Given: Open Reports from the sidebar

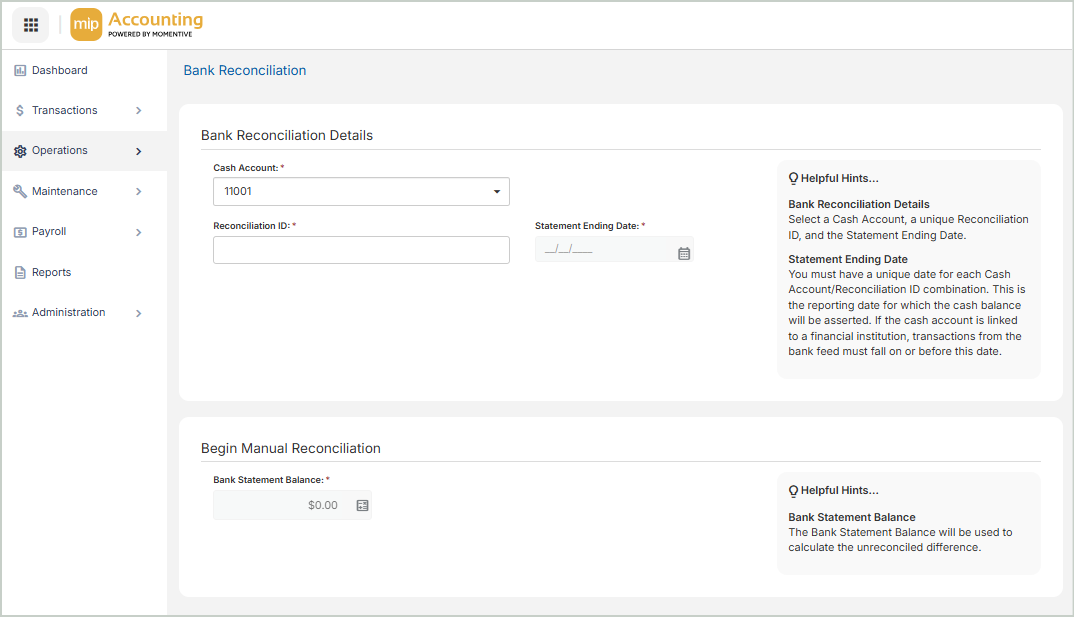Looking at the screenshot, I should (x=51, y=273).
